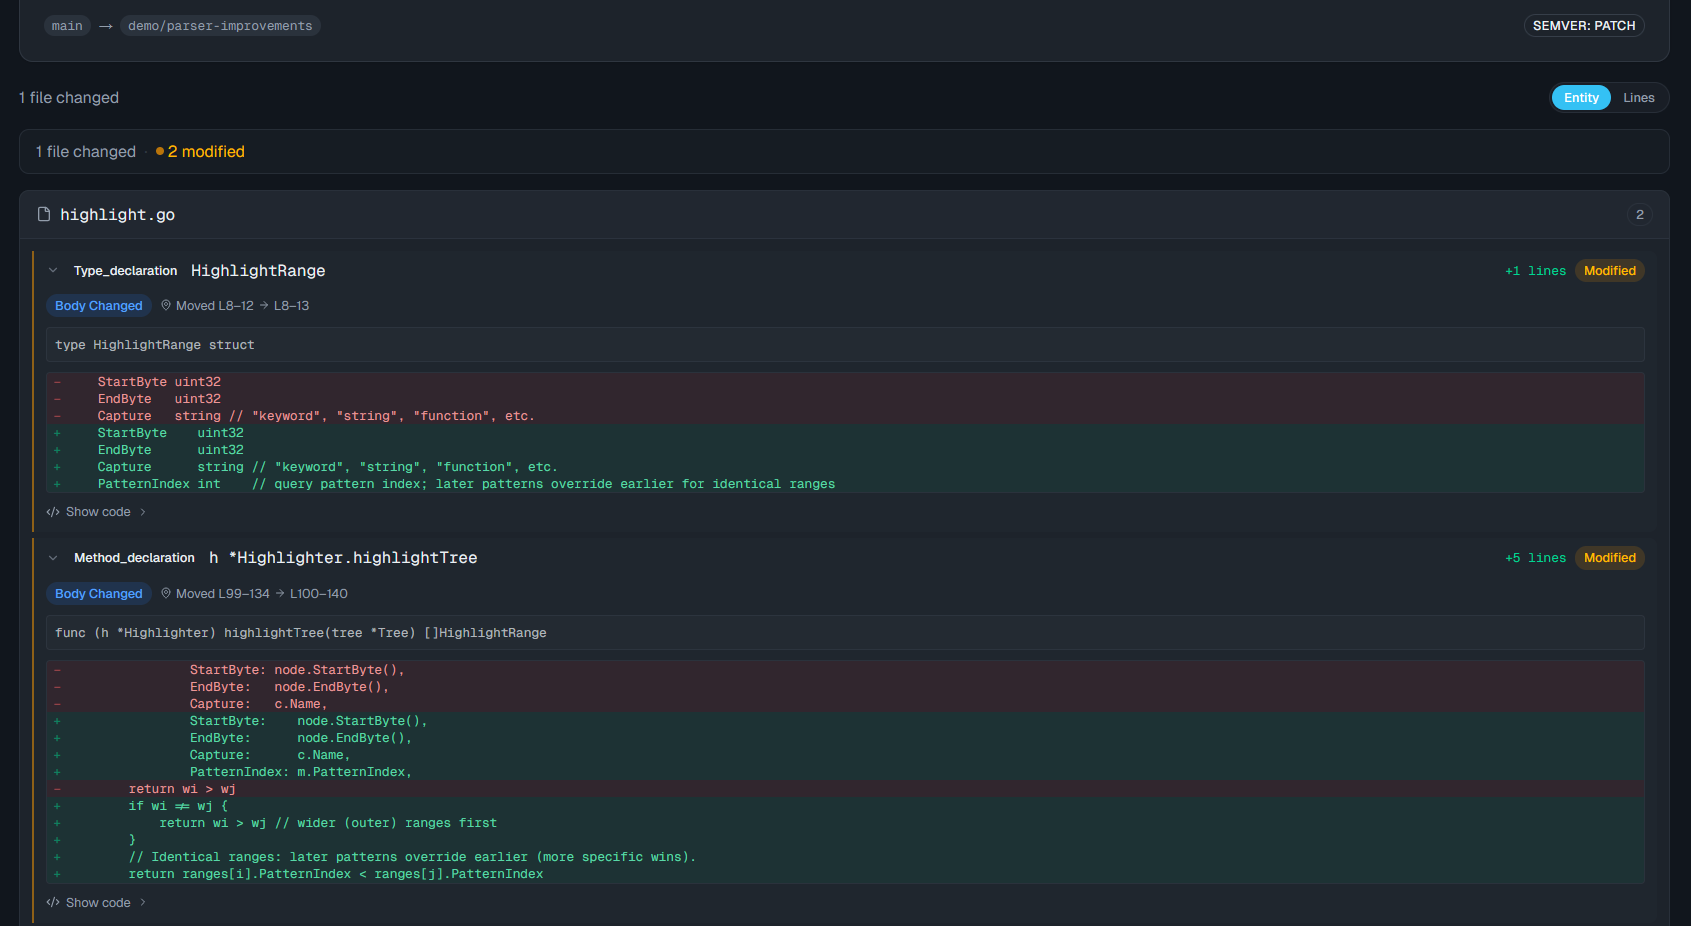Expand Show code for HighlightRange
The height and width of the screenshot is (926, 1691).
click(x=97, y=512)
